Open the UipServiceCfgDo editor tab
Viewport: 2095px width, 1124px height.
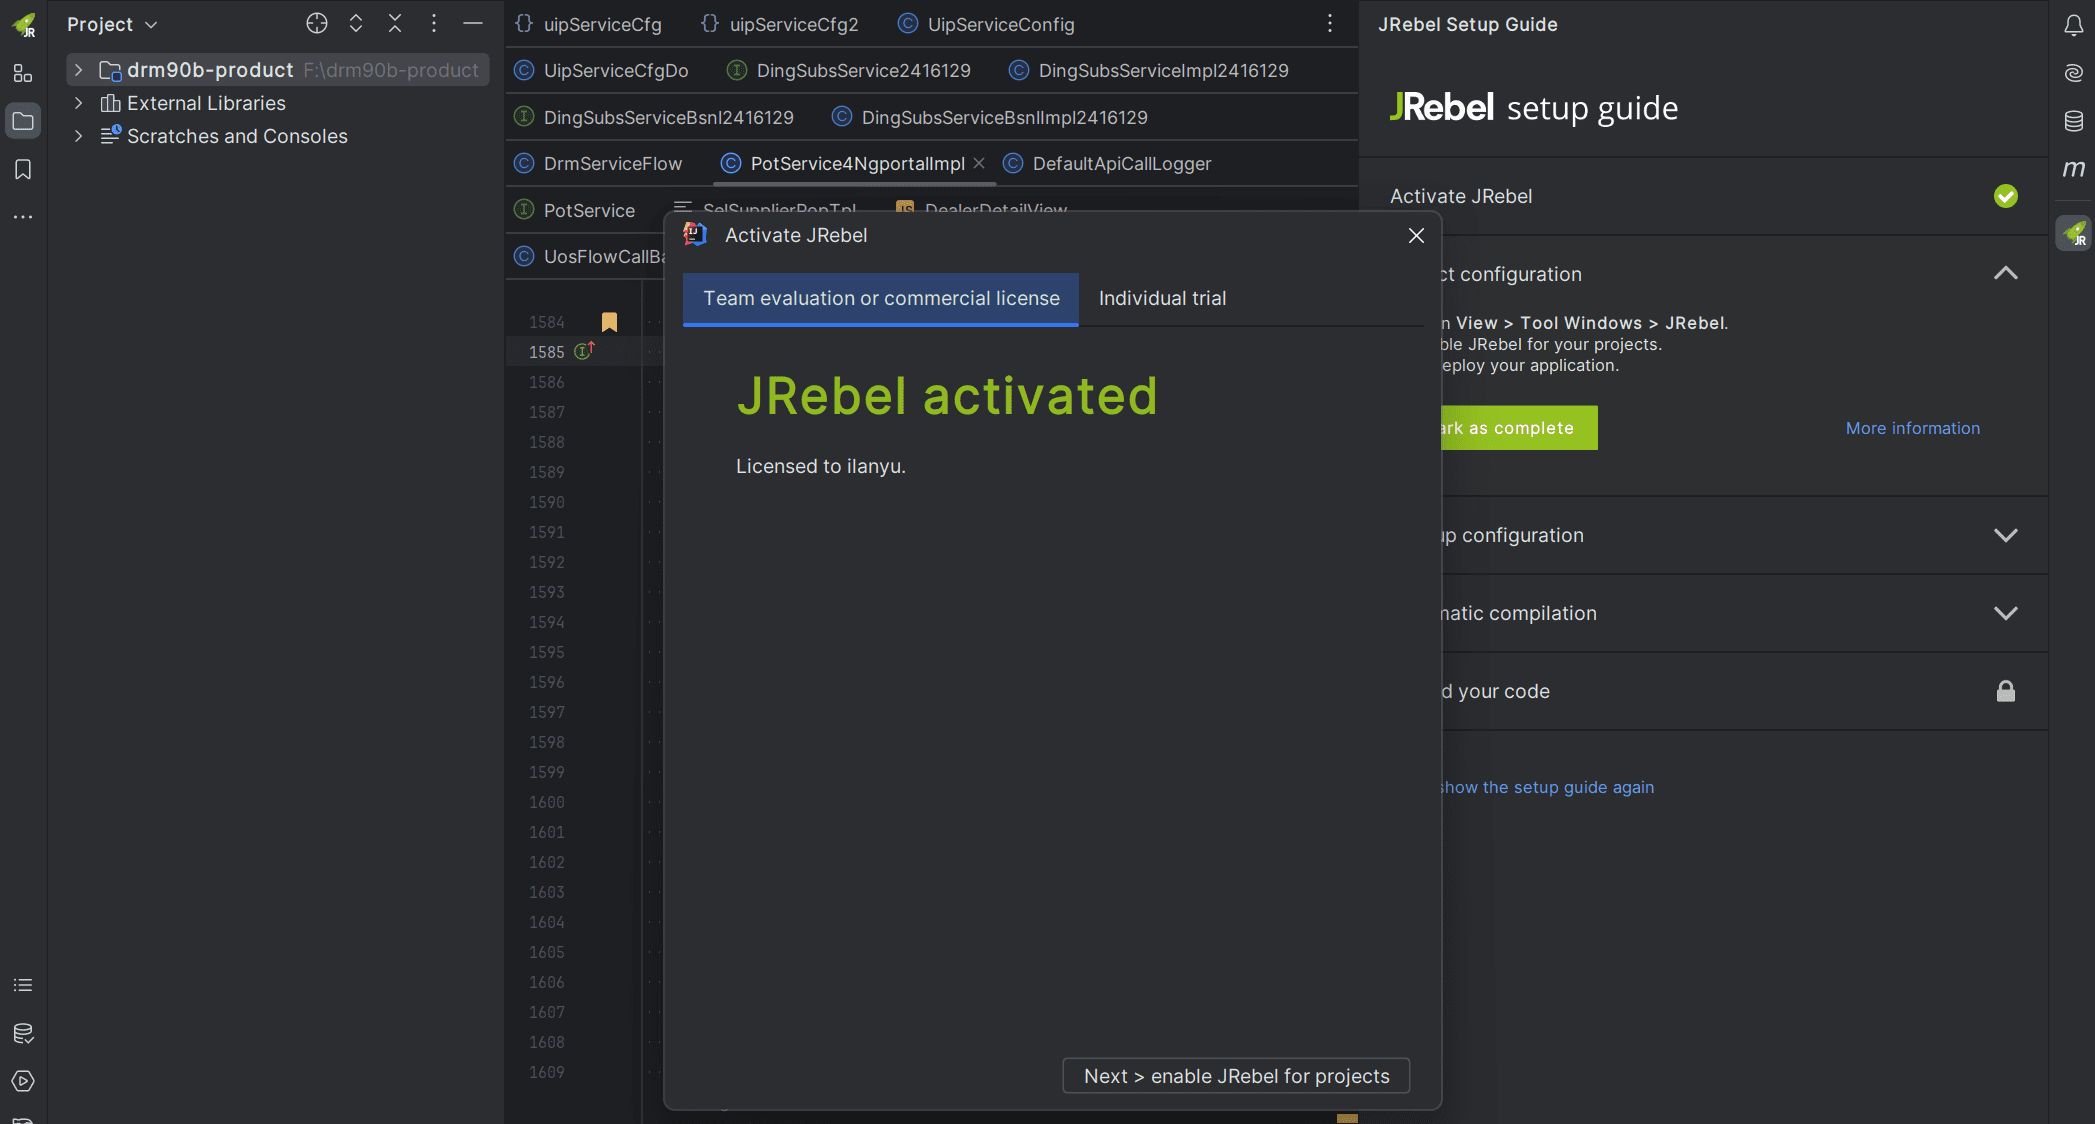pos(602,70)
